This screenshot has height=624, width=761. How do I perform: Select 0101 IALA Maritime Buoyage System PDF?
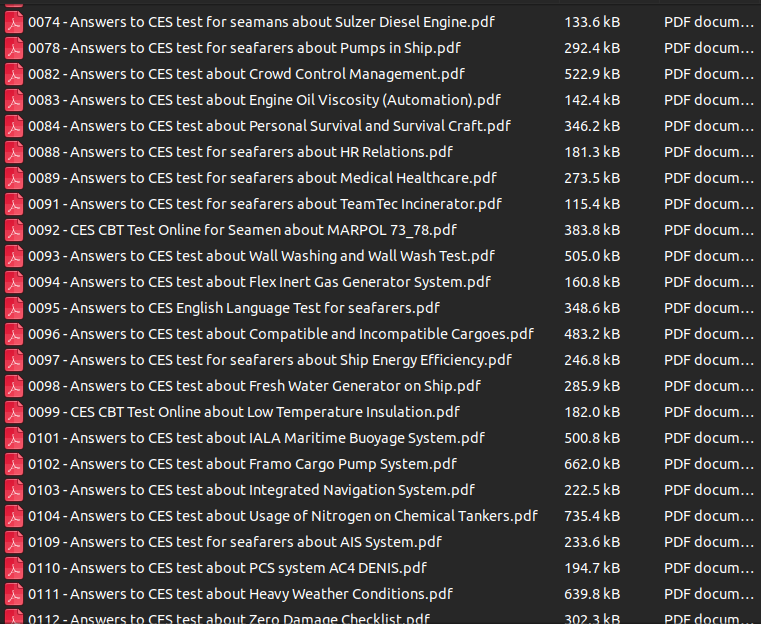[256, 438]
